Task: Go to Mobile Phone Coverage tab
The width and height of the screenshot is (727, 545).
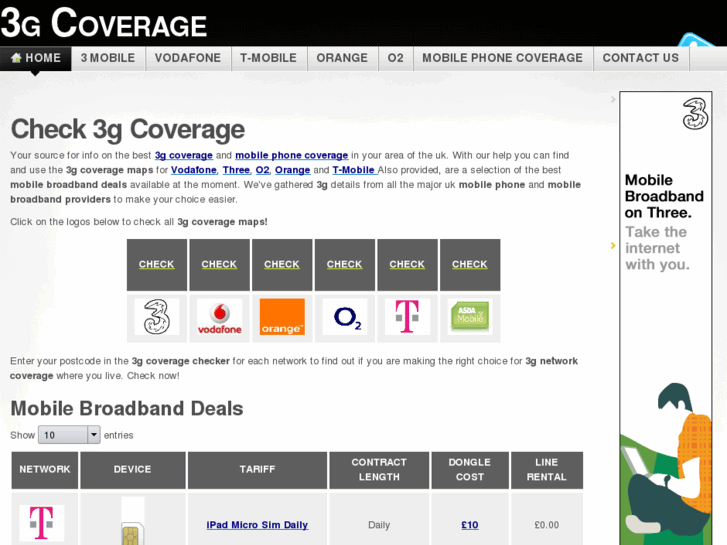Action: click(503, 58)
